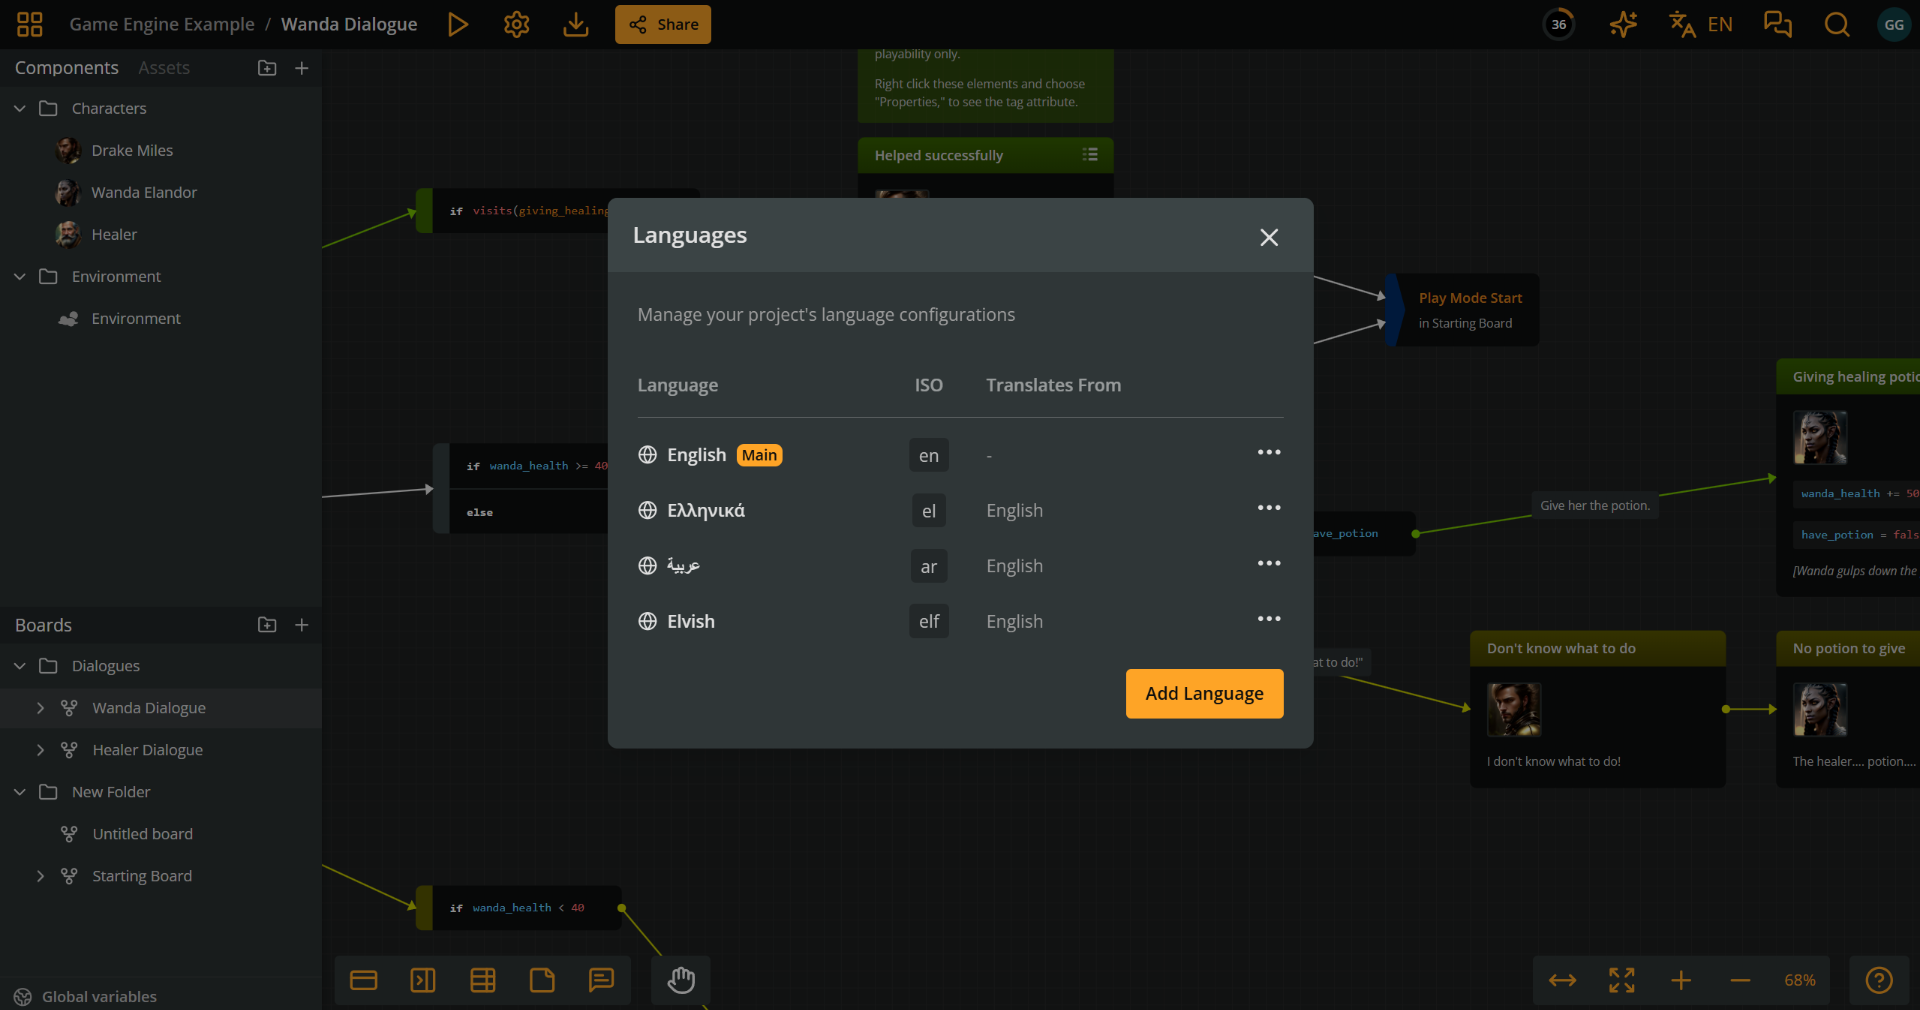Open the EN language switcher

1700,24
